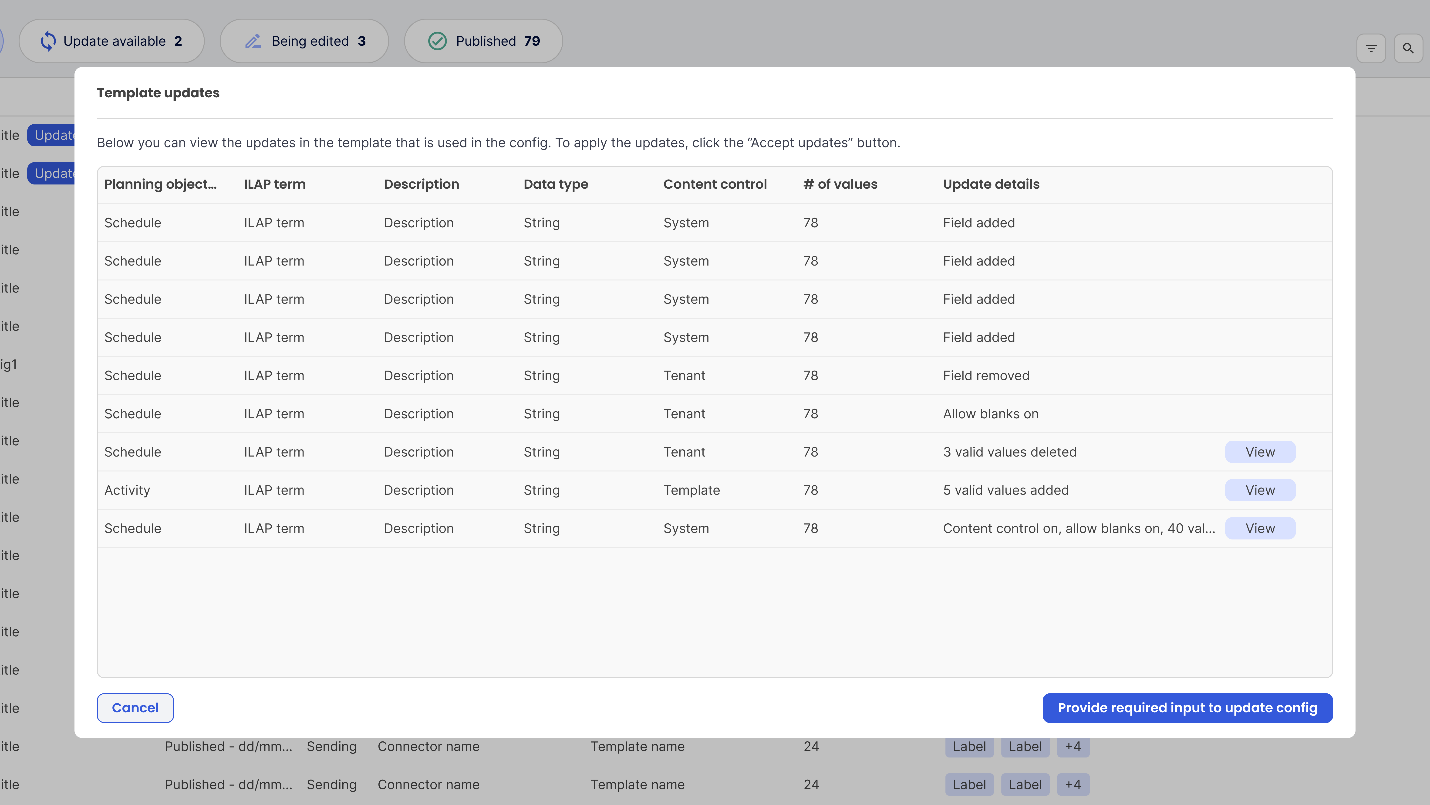Select the Published filter chip
1430x805 pixels.
483,41
